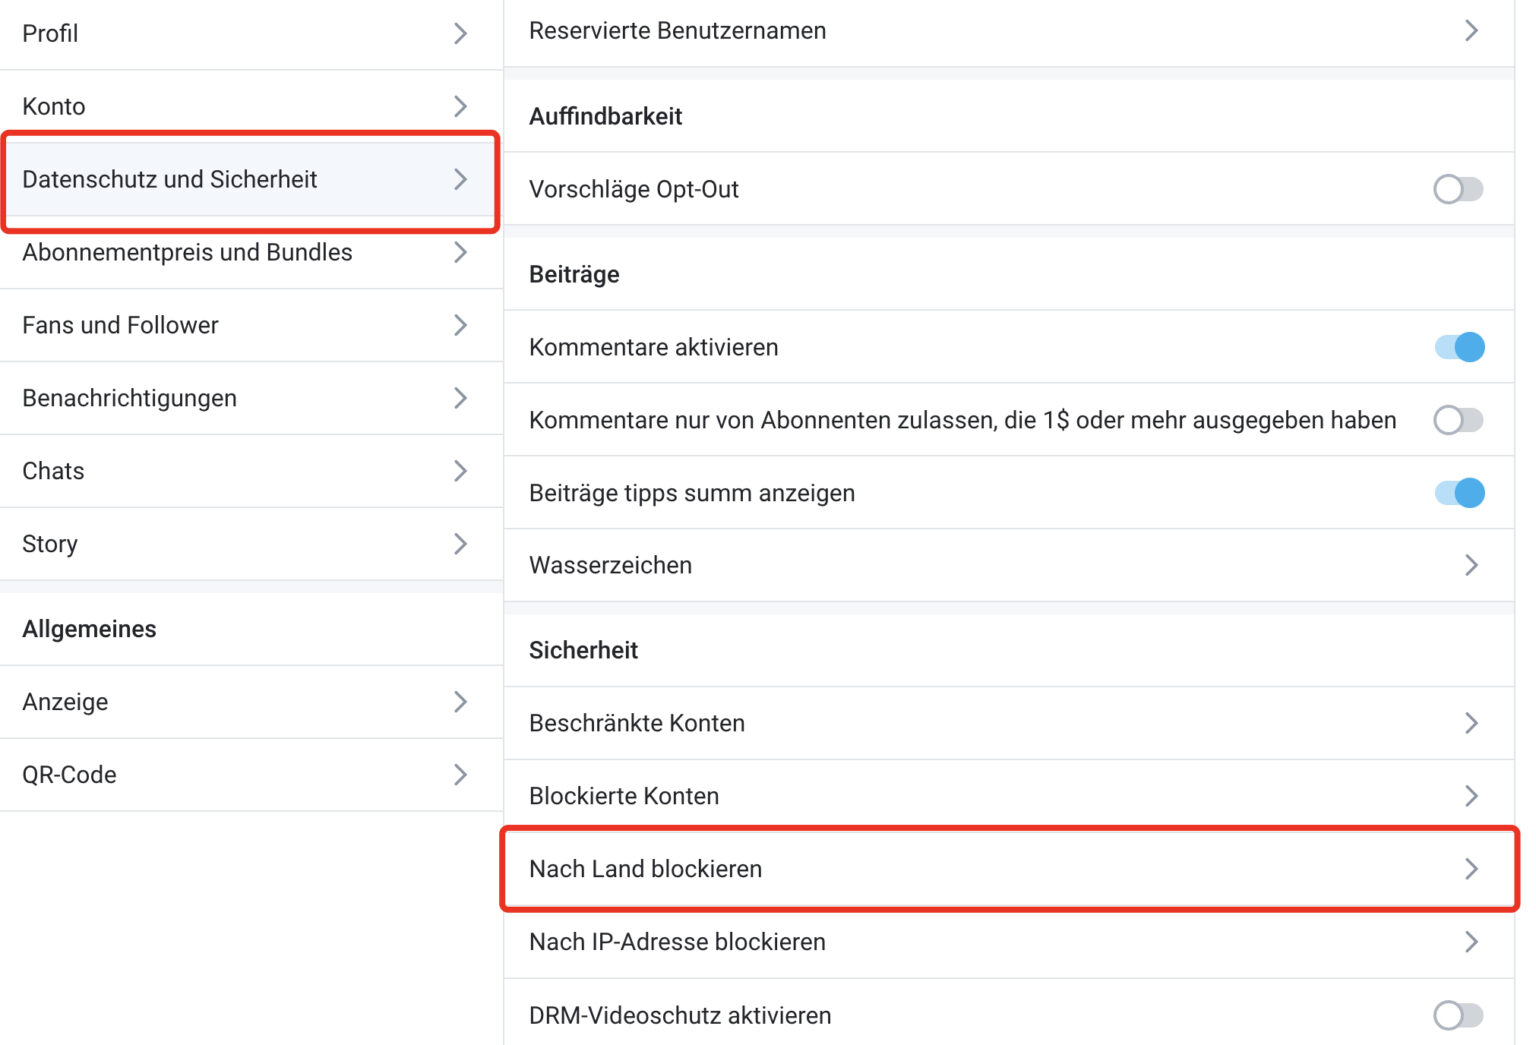The height and width of the screenshot is (1045, 1536).
Task: Open the Blockierte Konten list
Action: 624,796
